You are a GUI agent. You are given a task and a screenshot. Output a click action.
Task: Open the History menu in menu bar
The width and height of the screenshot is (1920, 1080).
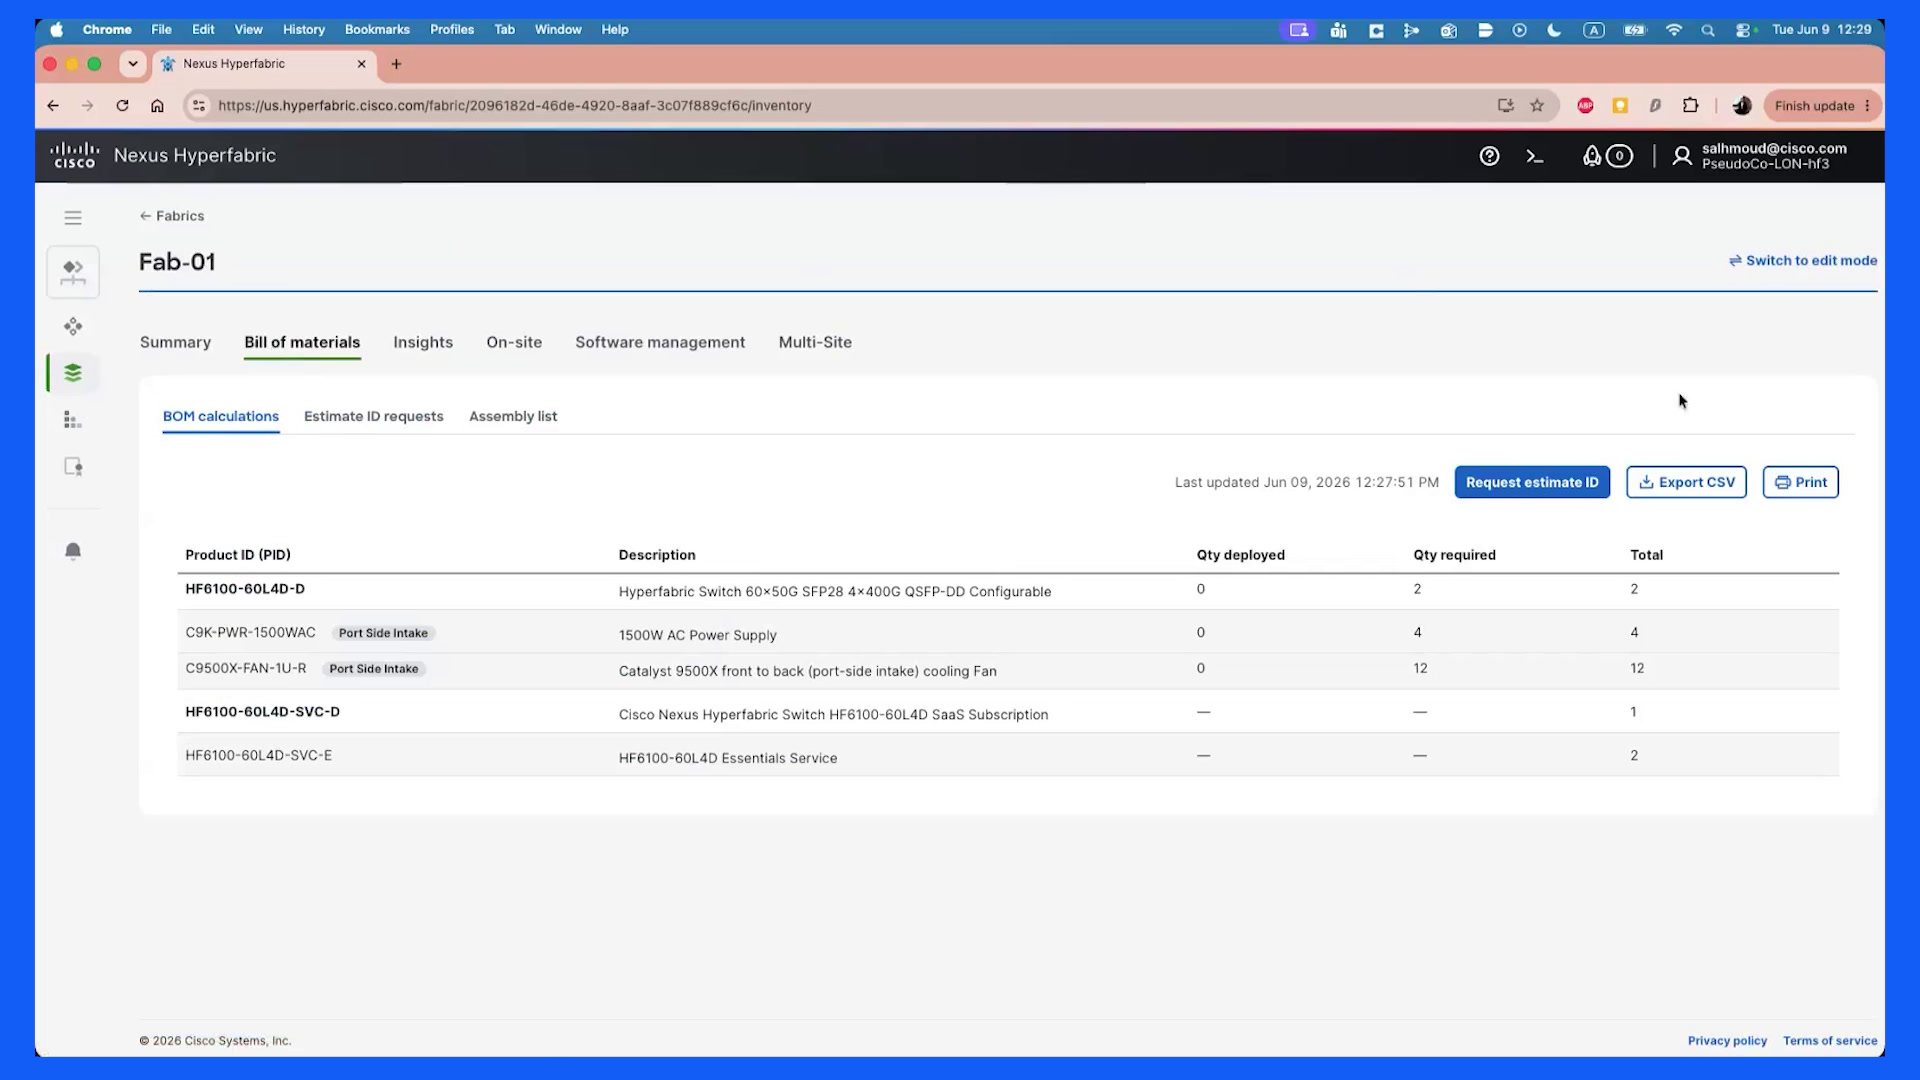[x=303, y=30]
